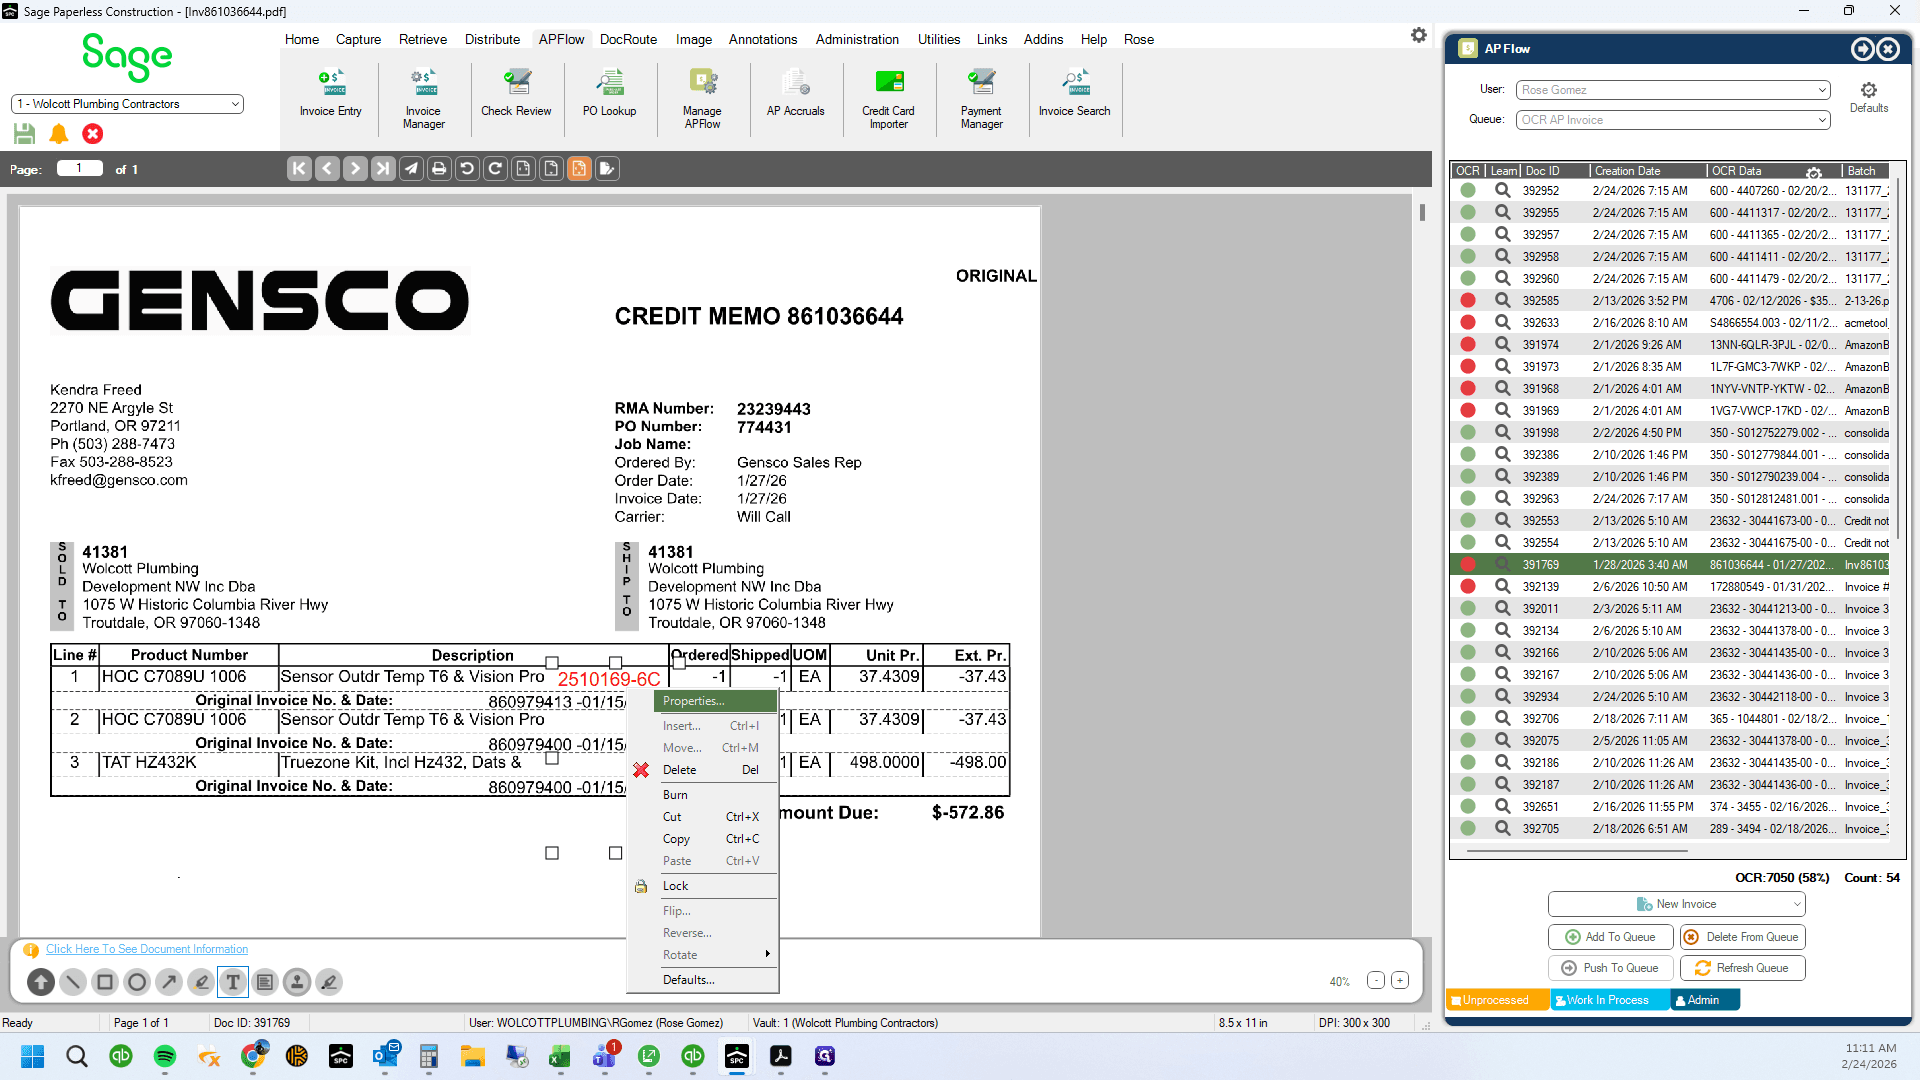Viewport: 1920px width, 1080px height.
Task: Open Defaults in AP Flow panel
Action: coord(1868,97)
